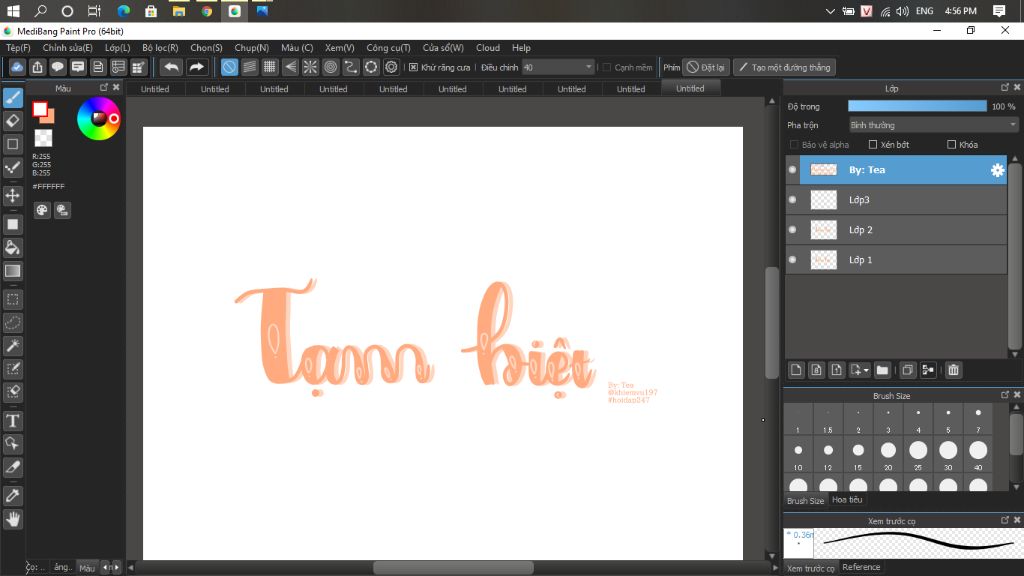Adjust the Độ trong opacity slider

[x=918, y=106]
